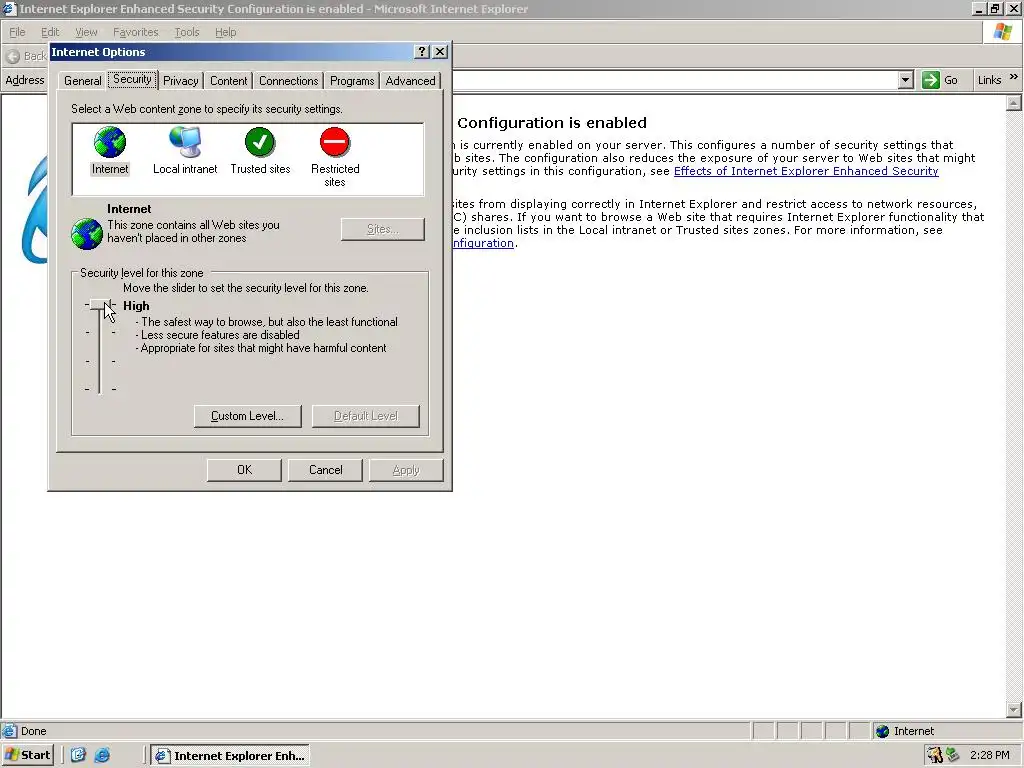Open Effects of Internet Explorer Enhanced Security link
Image resolution: width=1024 pixels, height=768 pixels.
(806, 171)
